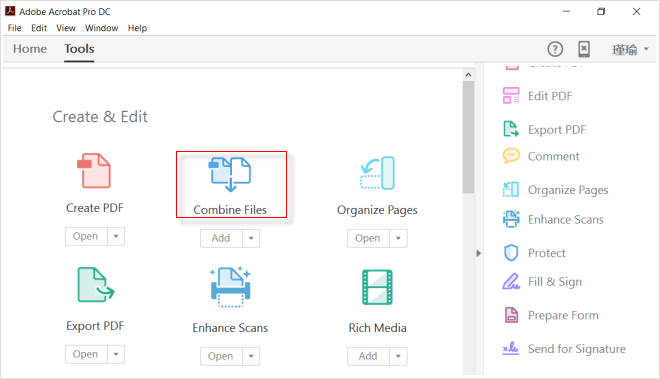Click the scrollbar up arrow
660x379 pixels.
pos(468,75)
